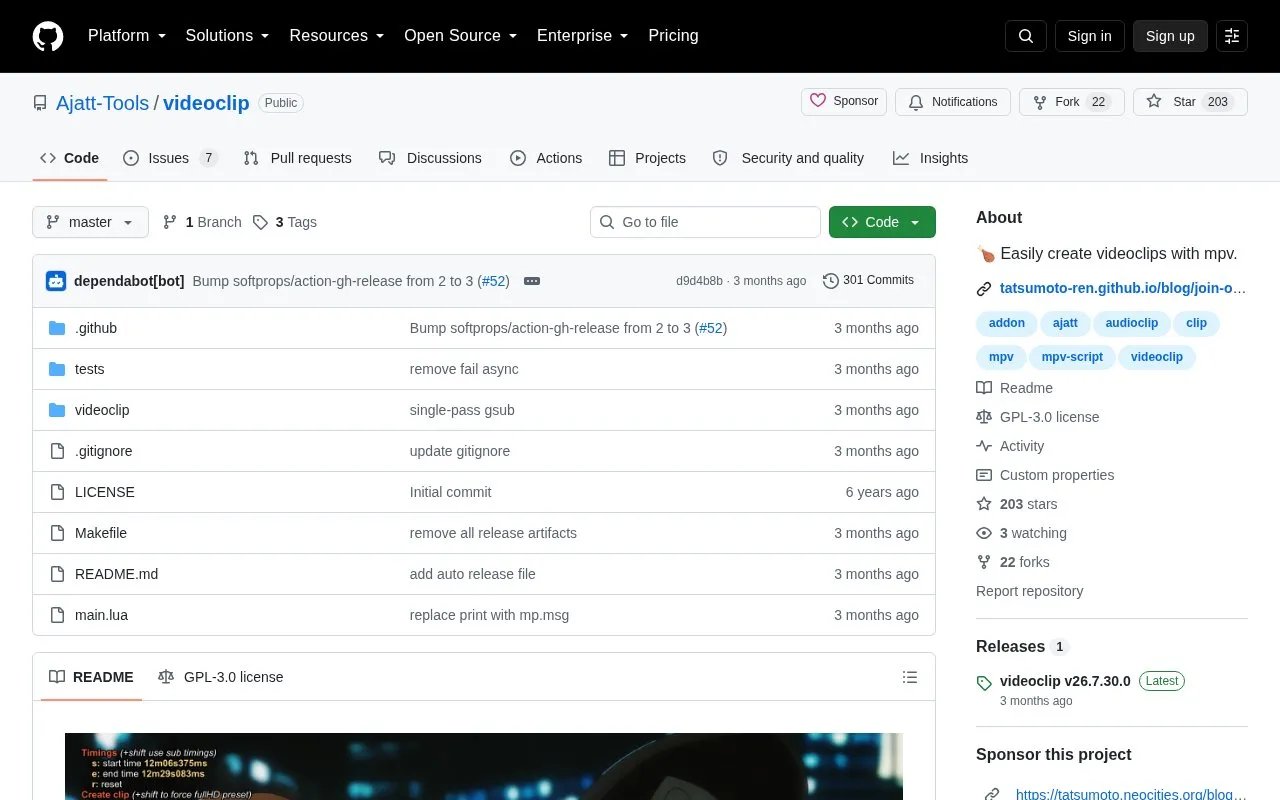Click the mpv-script topic tag
This screenshot has height=800, width=1280.
[1072, 357]
